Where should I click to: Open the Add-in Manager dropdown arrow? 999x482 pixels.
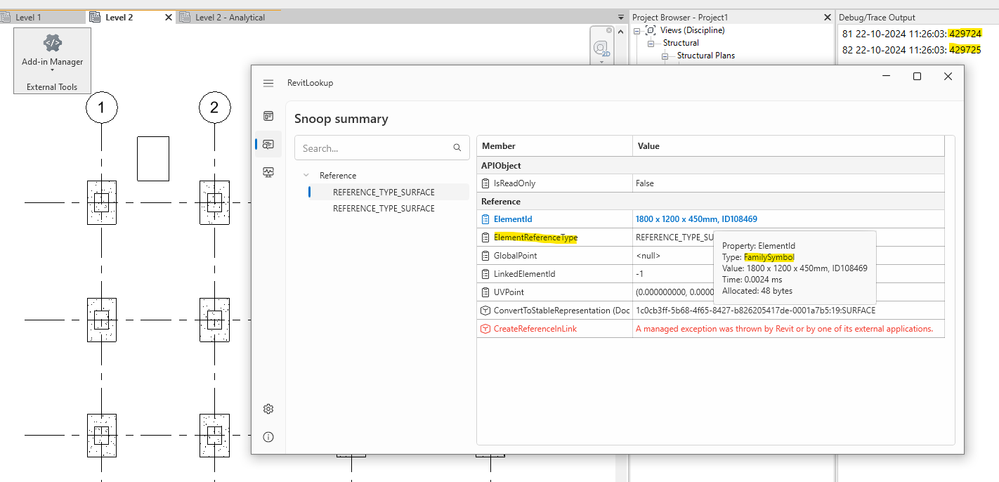pyautogui.click(x=52, y=70)
